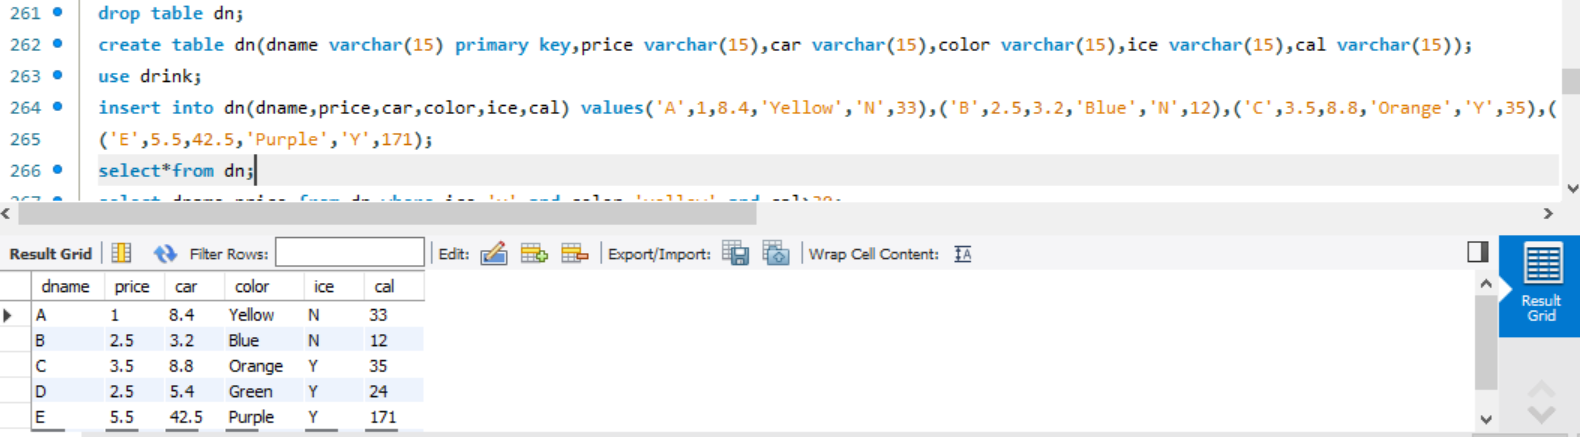Place cursor on 'use drink;' line
This screenshot has height=437, width=1580.
(150, 76)
